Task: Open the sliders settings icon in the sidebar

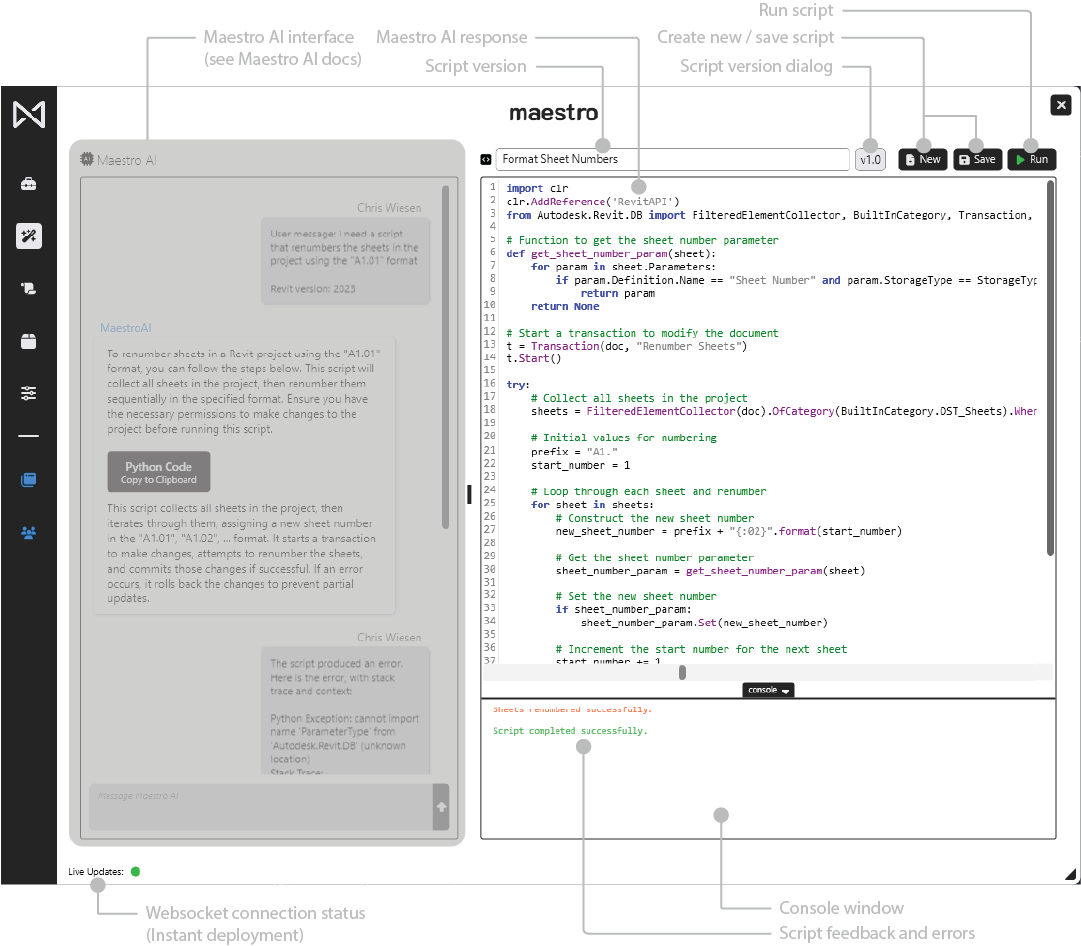Action: click(x=28, y=393)
